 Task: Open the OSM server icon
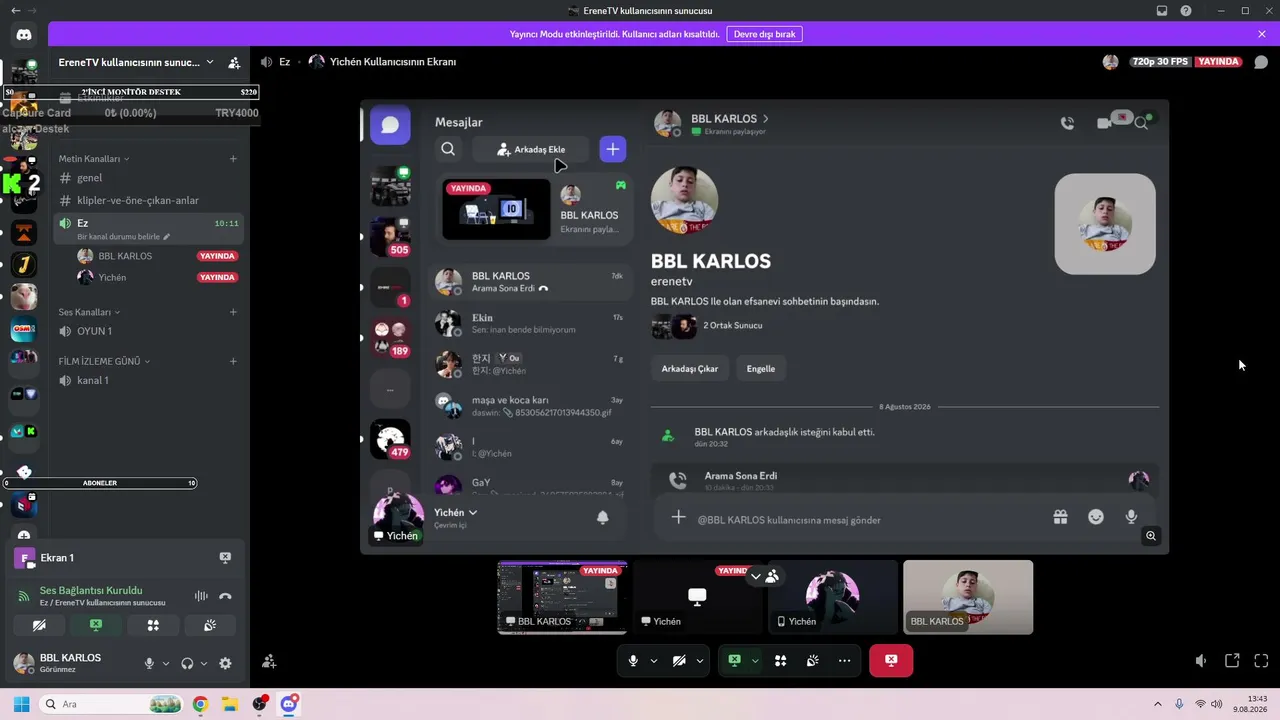coord(24,329)
